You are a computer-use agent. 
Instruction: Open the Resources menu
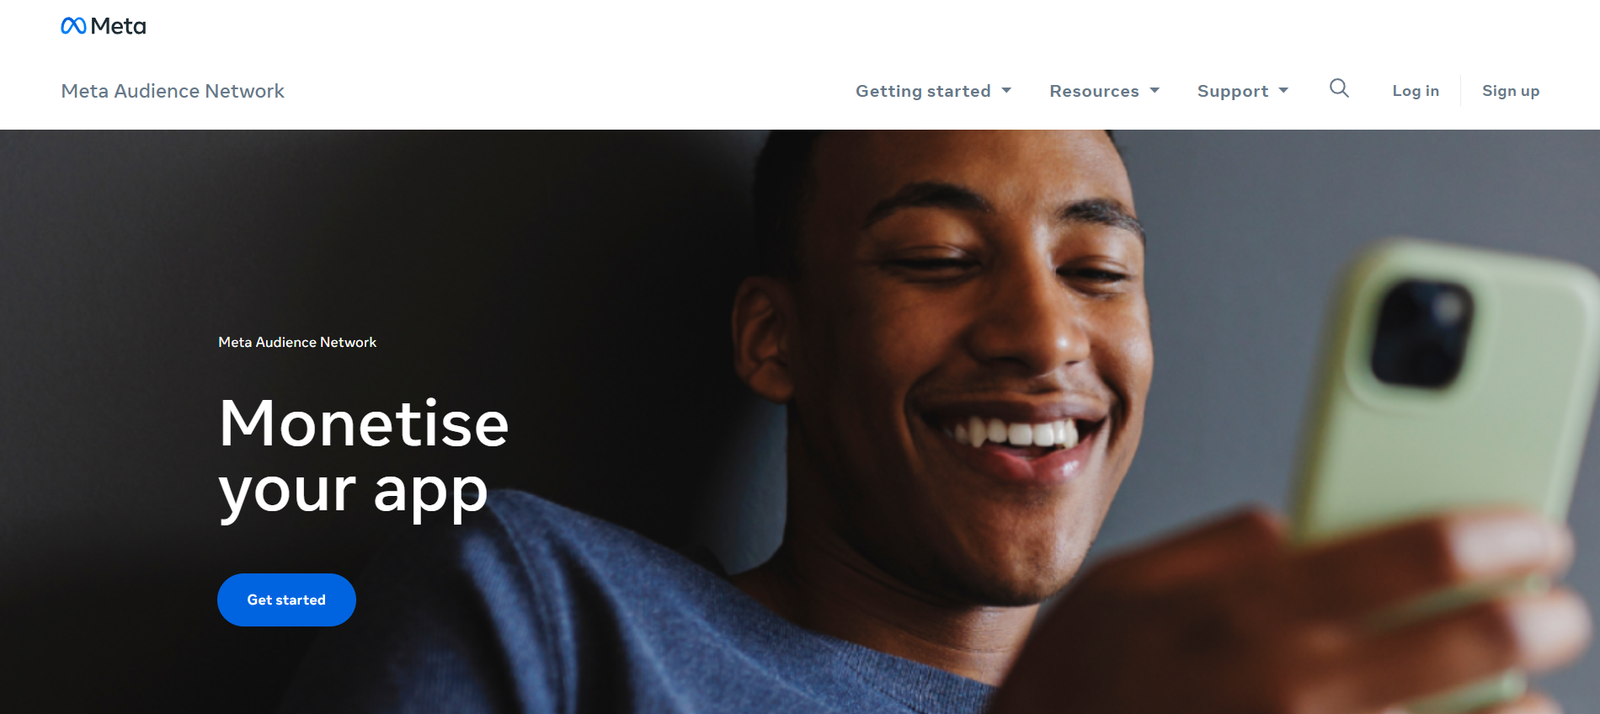(x=1094, y=91)
